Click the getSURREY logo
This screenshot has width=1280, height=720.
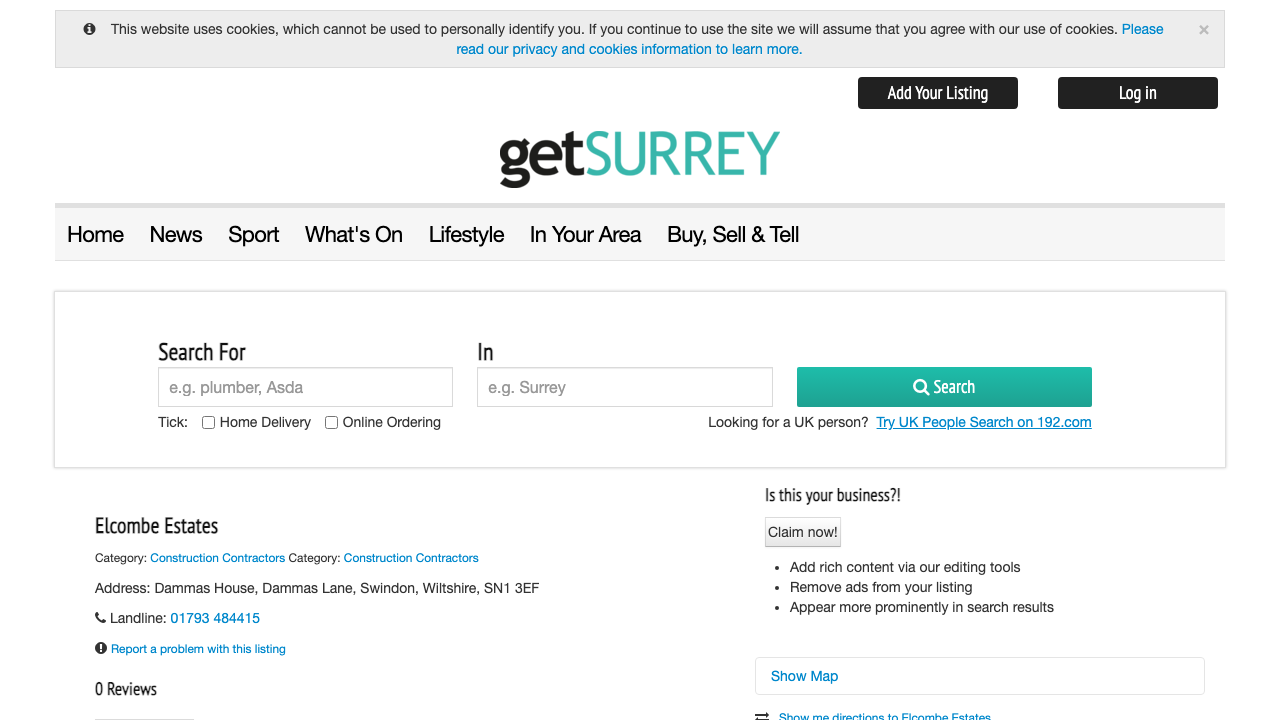[639, 157]
